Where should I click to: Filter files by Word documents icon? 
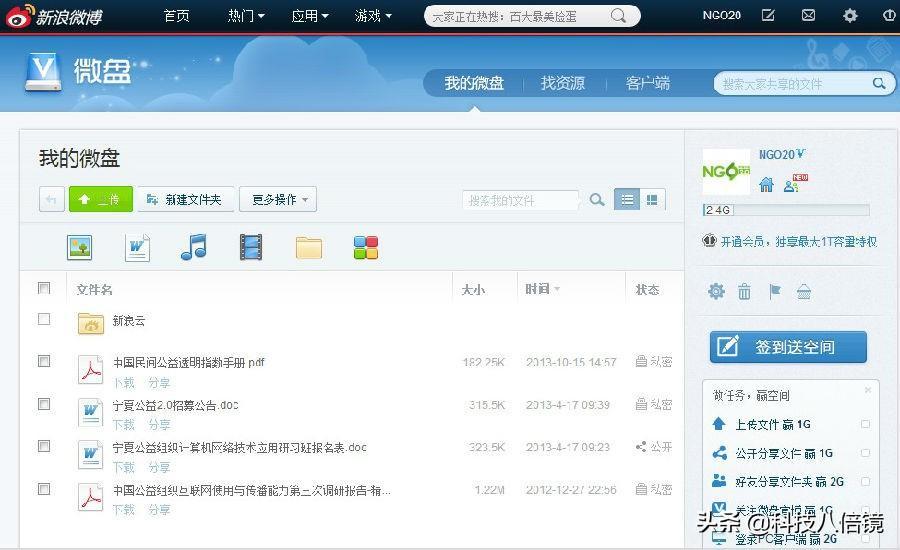137,247
